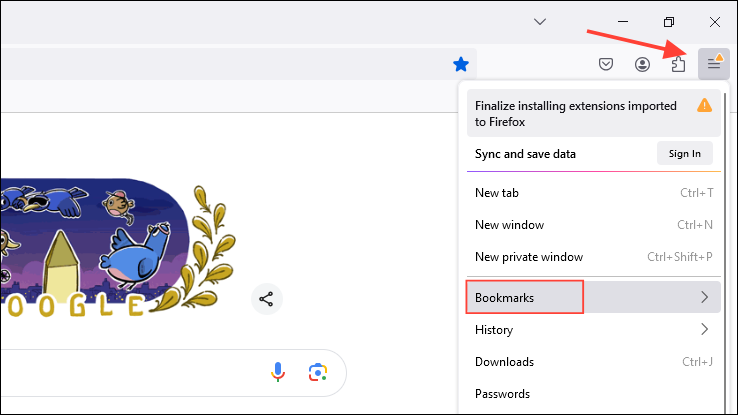Click Finalize installing extensions notification
Screen dimensions: 738x415
click(576, 113)
